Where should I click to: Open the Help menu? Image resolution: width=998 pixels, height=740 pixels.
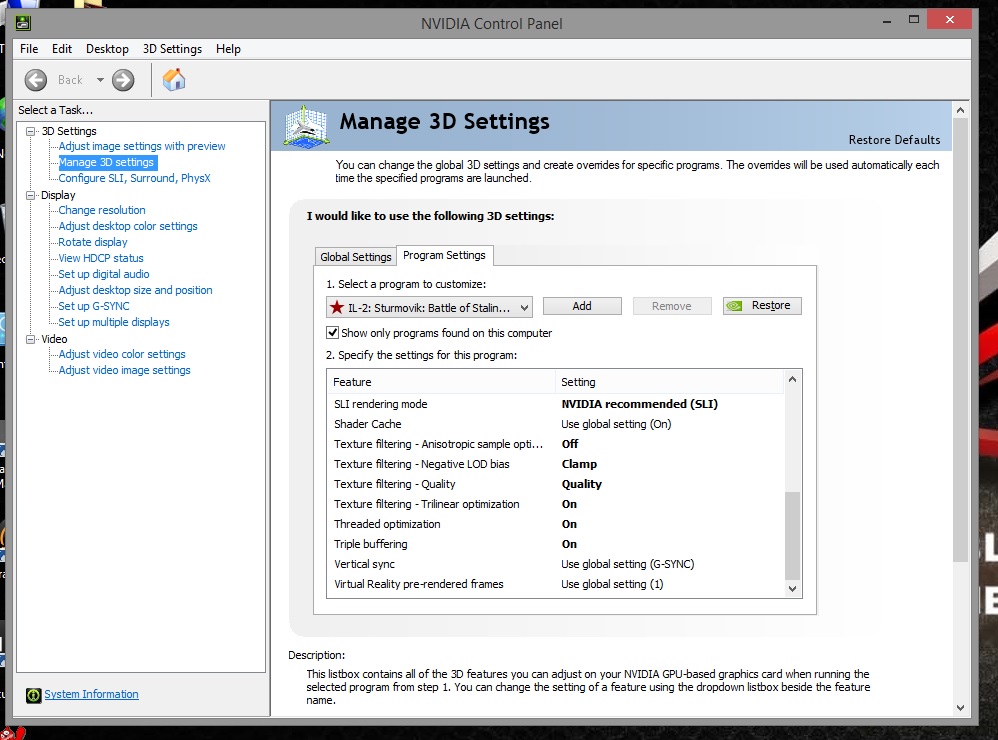click(x=228, y=49)
